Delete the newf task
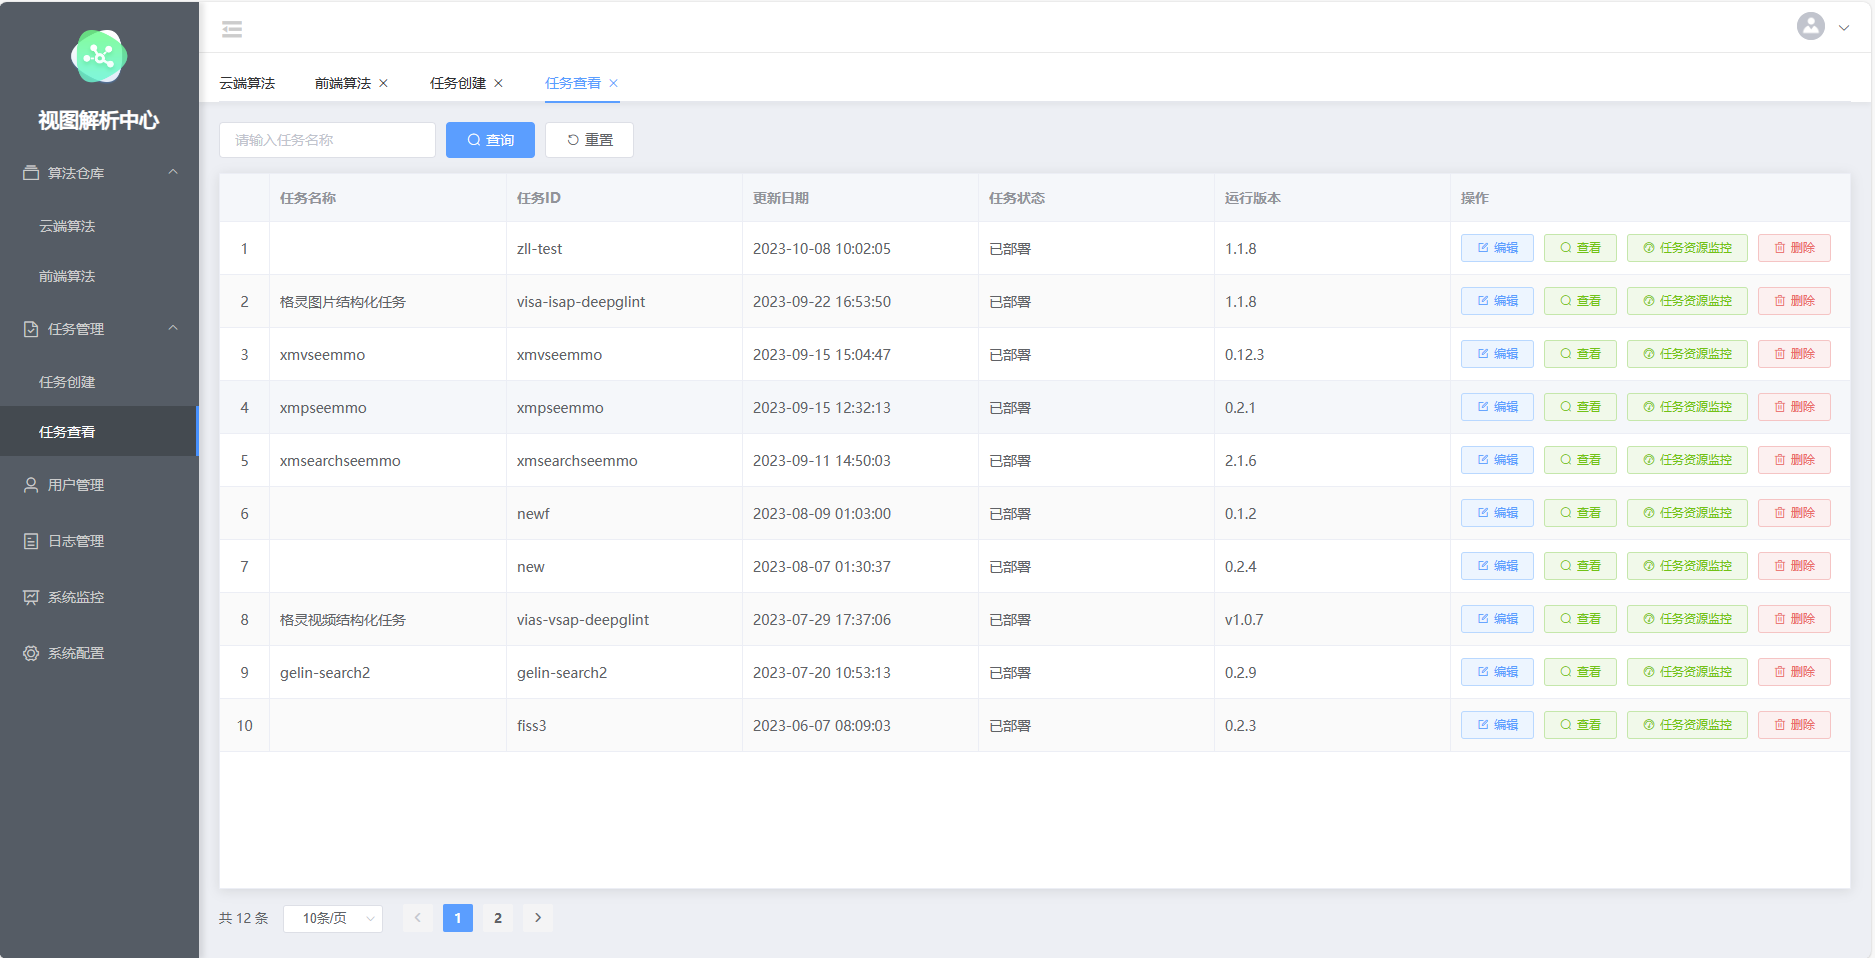Viewport: 1875px width, 958px height. [1794, 513]
